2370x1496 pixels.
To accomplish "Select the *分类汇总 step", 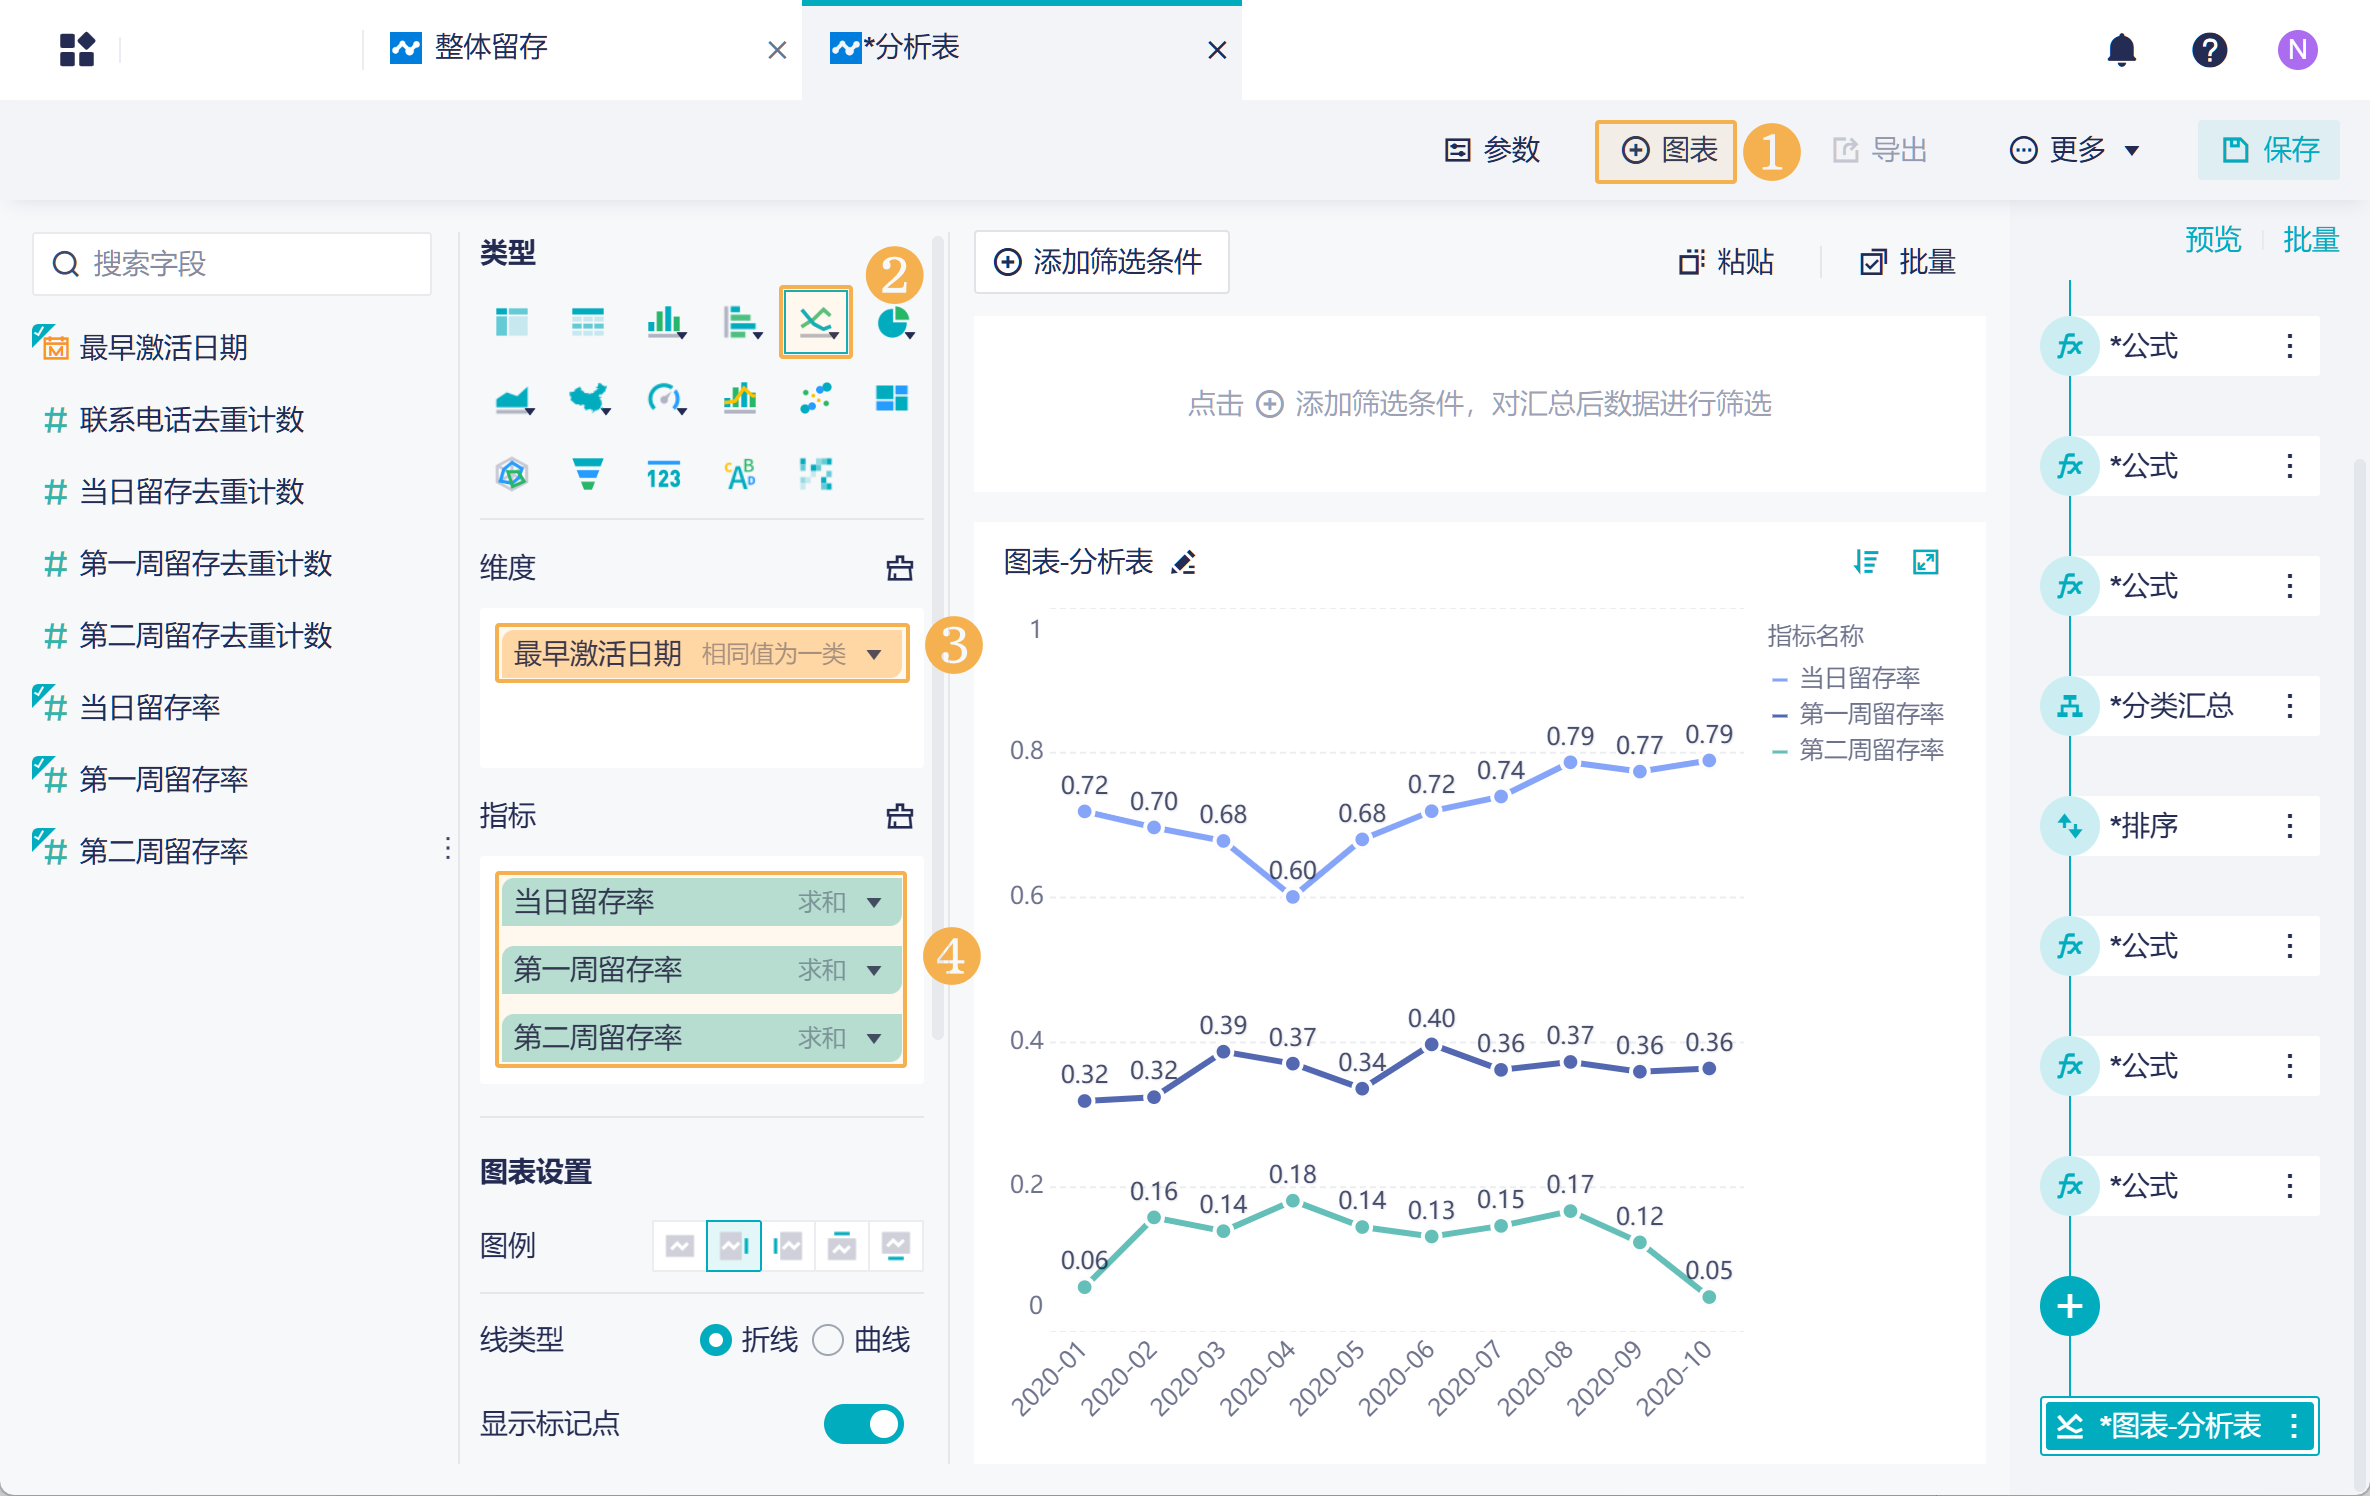I will pos(2180,706).
